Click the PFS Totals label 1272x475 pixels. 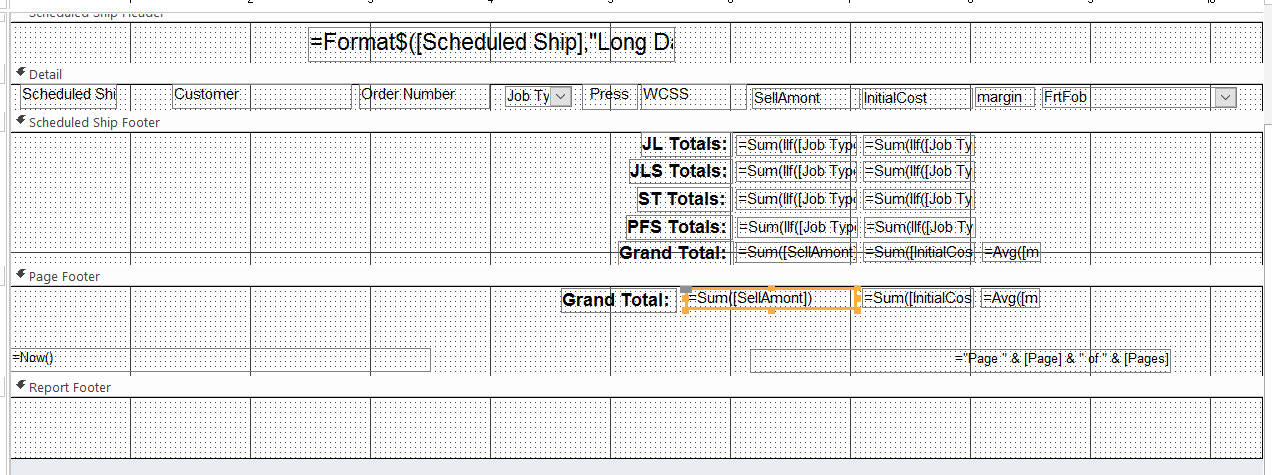tap(677, 227)
